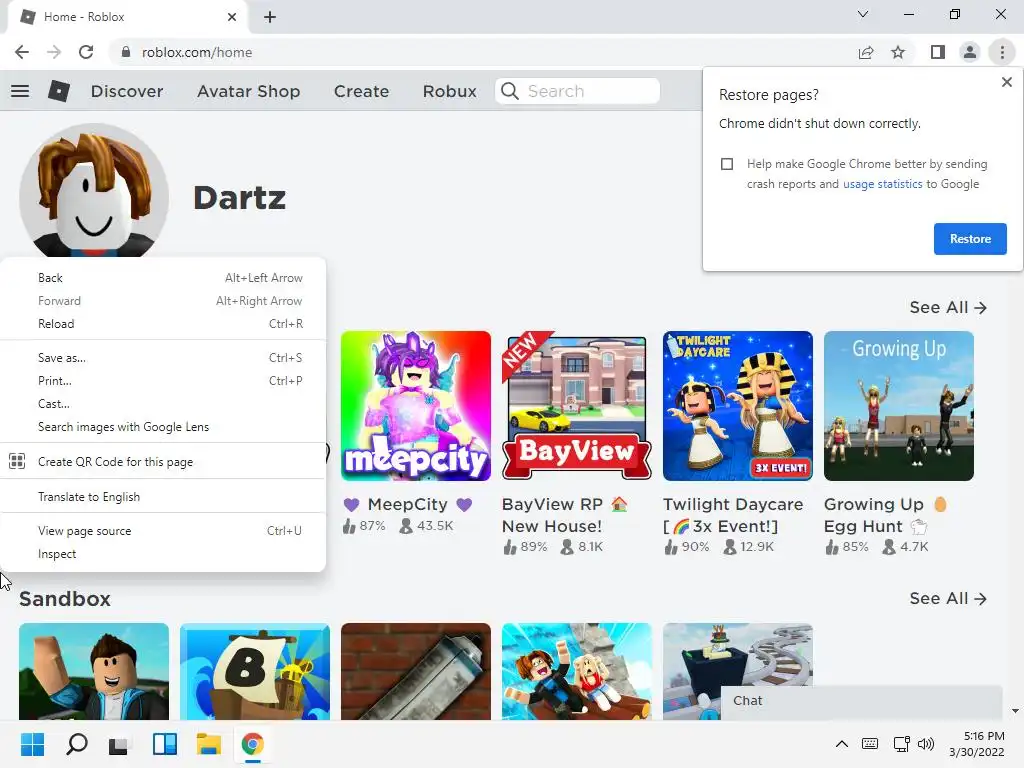This screenshot has height=768, width=1024.
Task: Open the Sandbox waving character game thumbnail
Action: [x=94, y=671]
